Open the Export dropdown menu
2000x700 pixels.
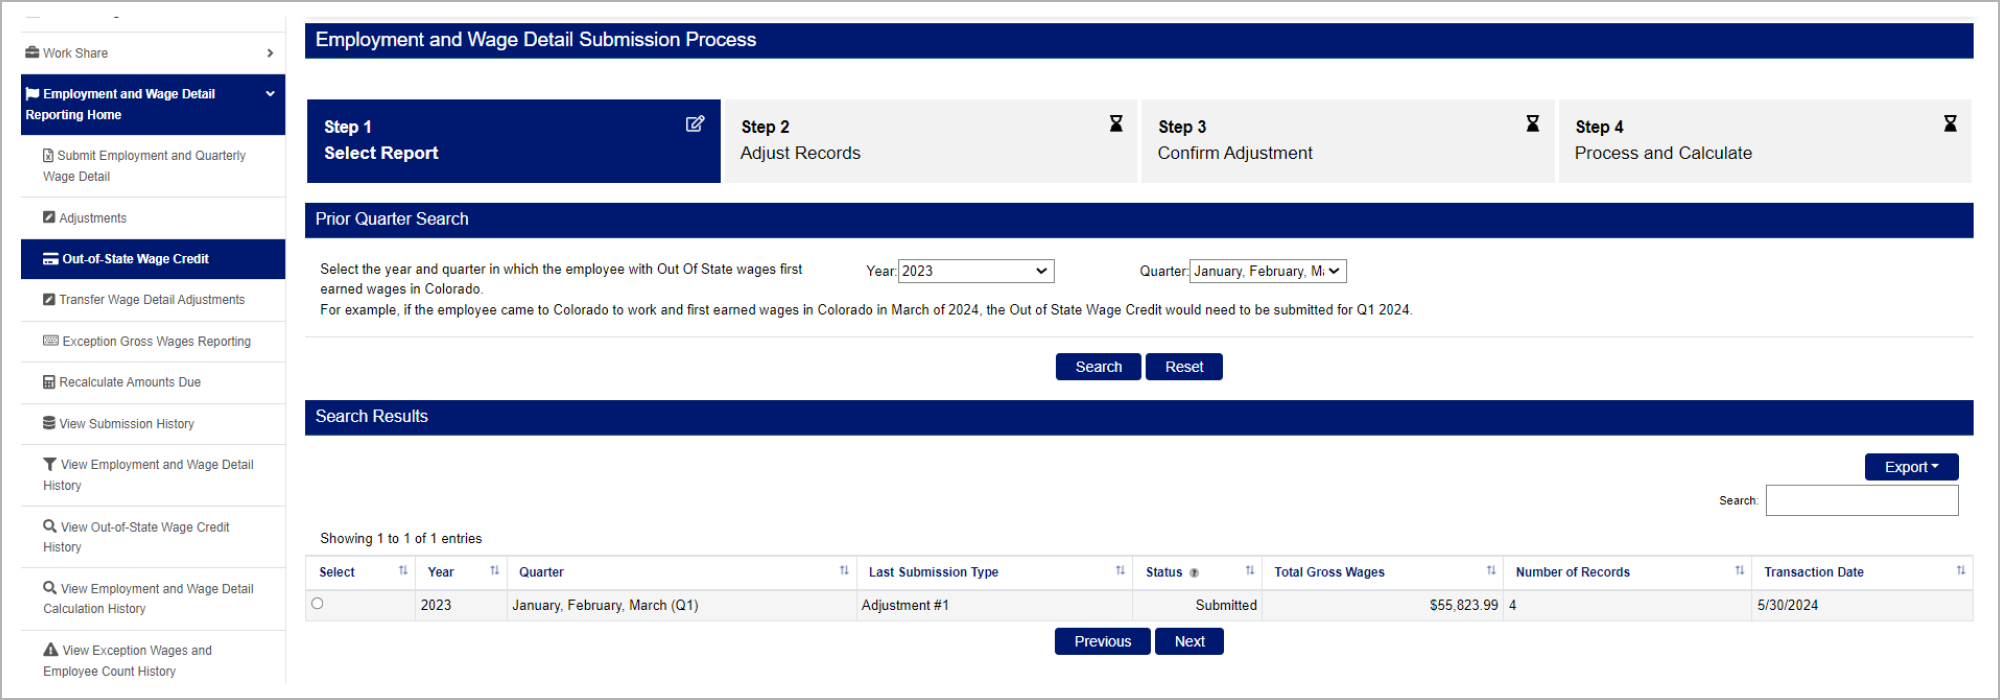point(1911,467)
